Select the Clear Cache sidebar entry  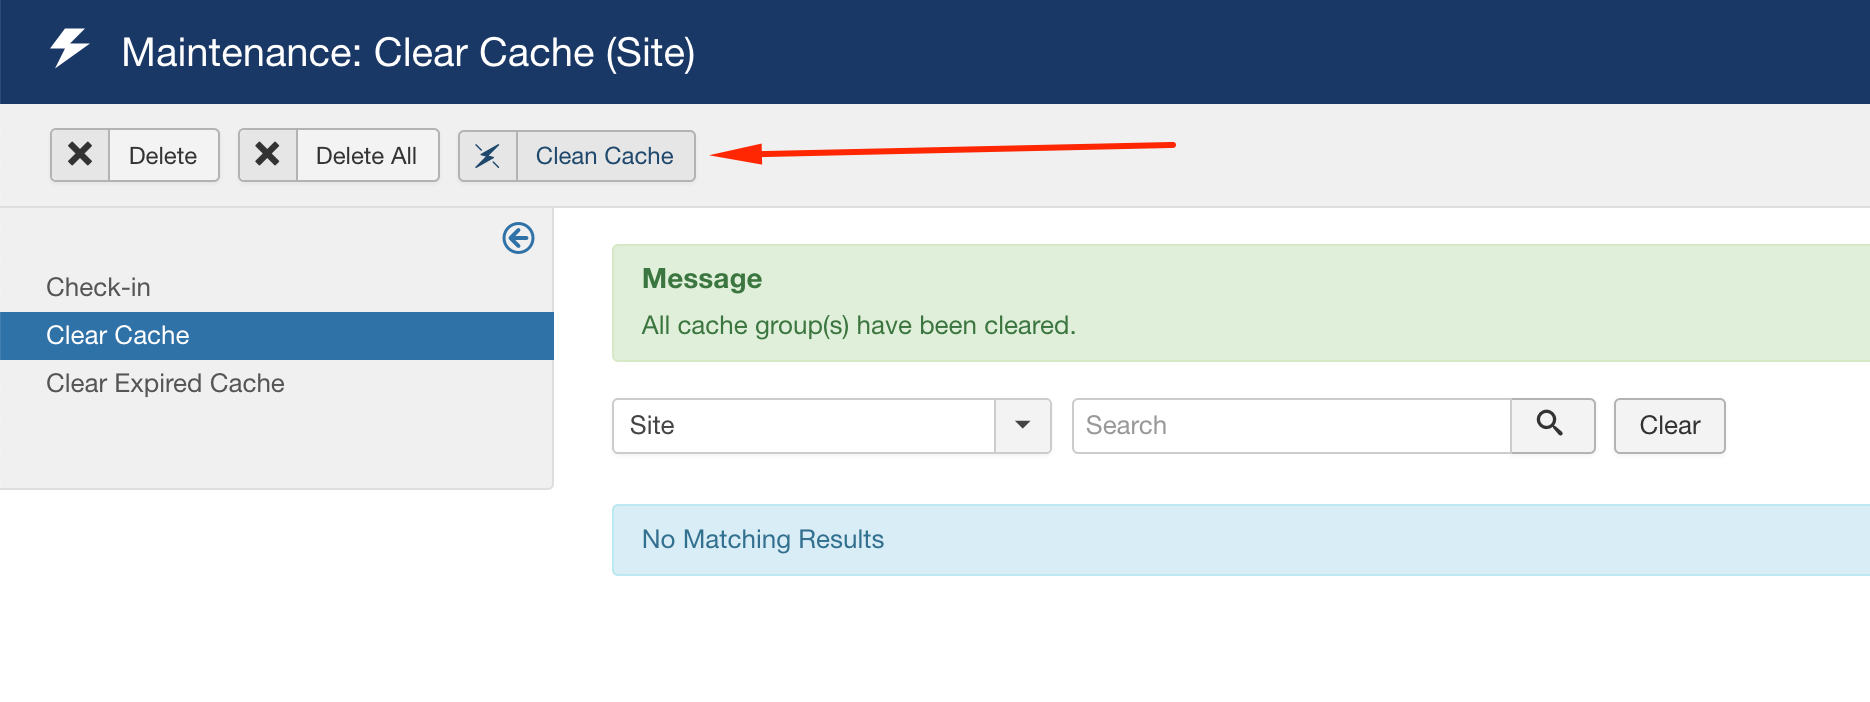coord(117,335)
